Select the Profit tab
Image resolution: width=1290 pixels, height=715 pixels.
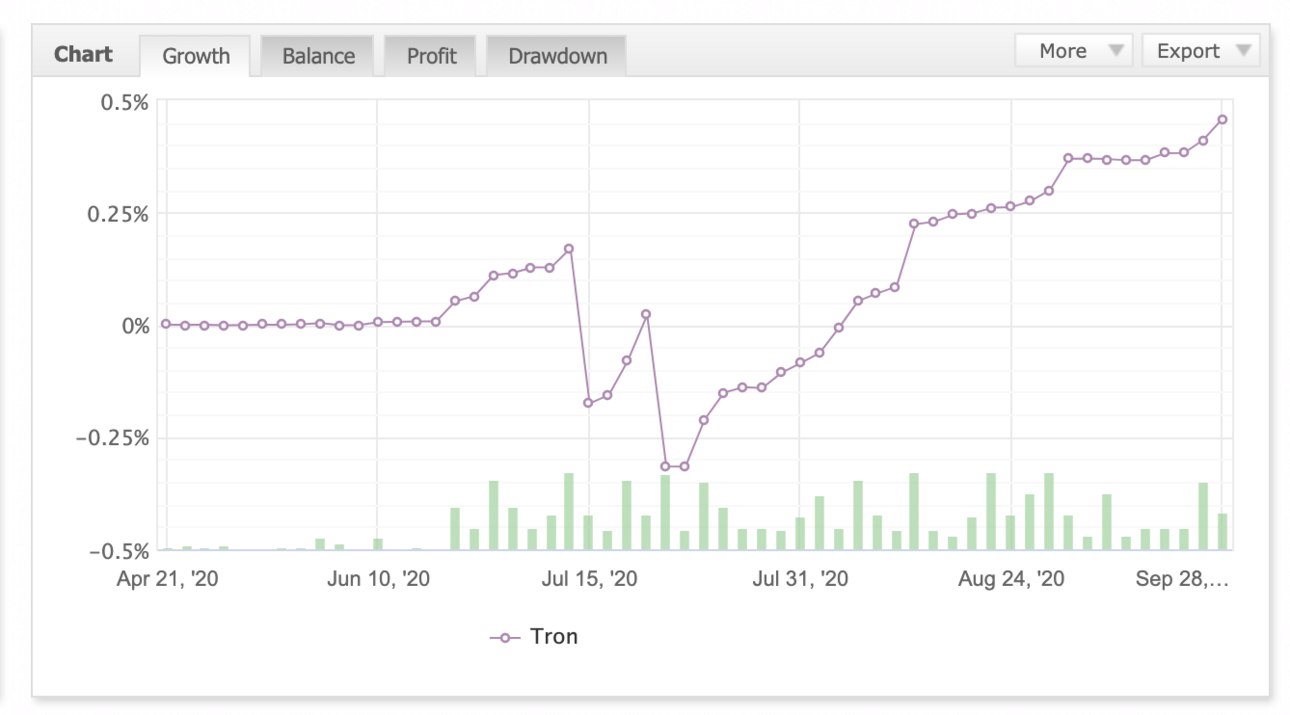(431, 56)
